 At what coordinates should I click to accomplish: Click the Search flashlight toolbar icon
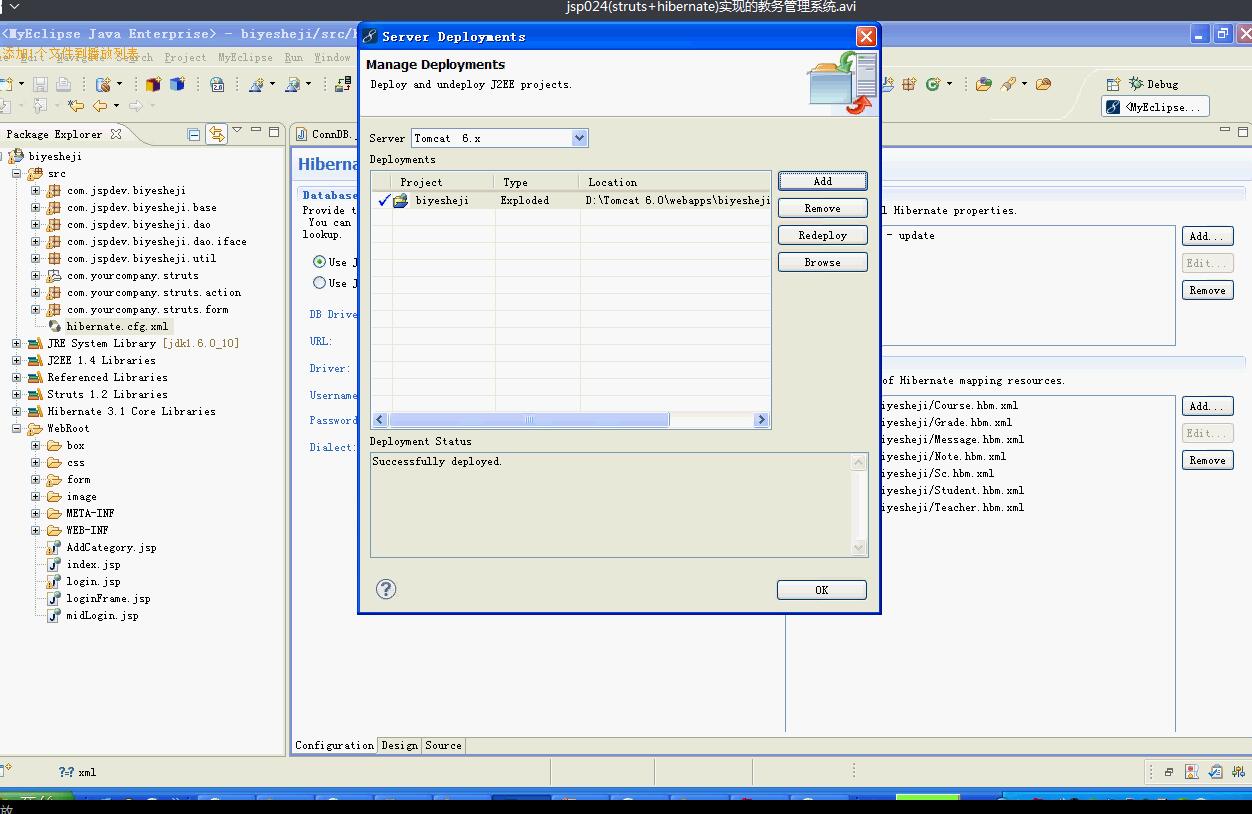[x=1008, y=84]
